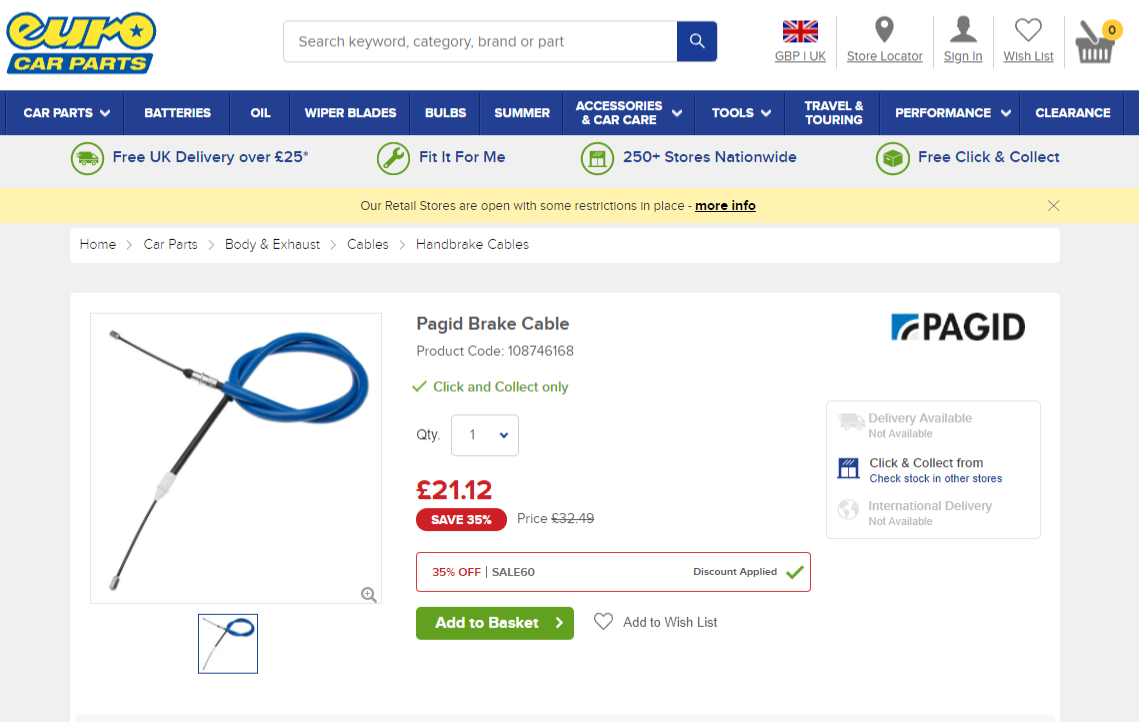Click the UK flag currency icon
This screenshot has width=1139, height=722.
click(800, 31)
